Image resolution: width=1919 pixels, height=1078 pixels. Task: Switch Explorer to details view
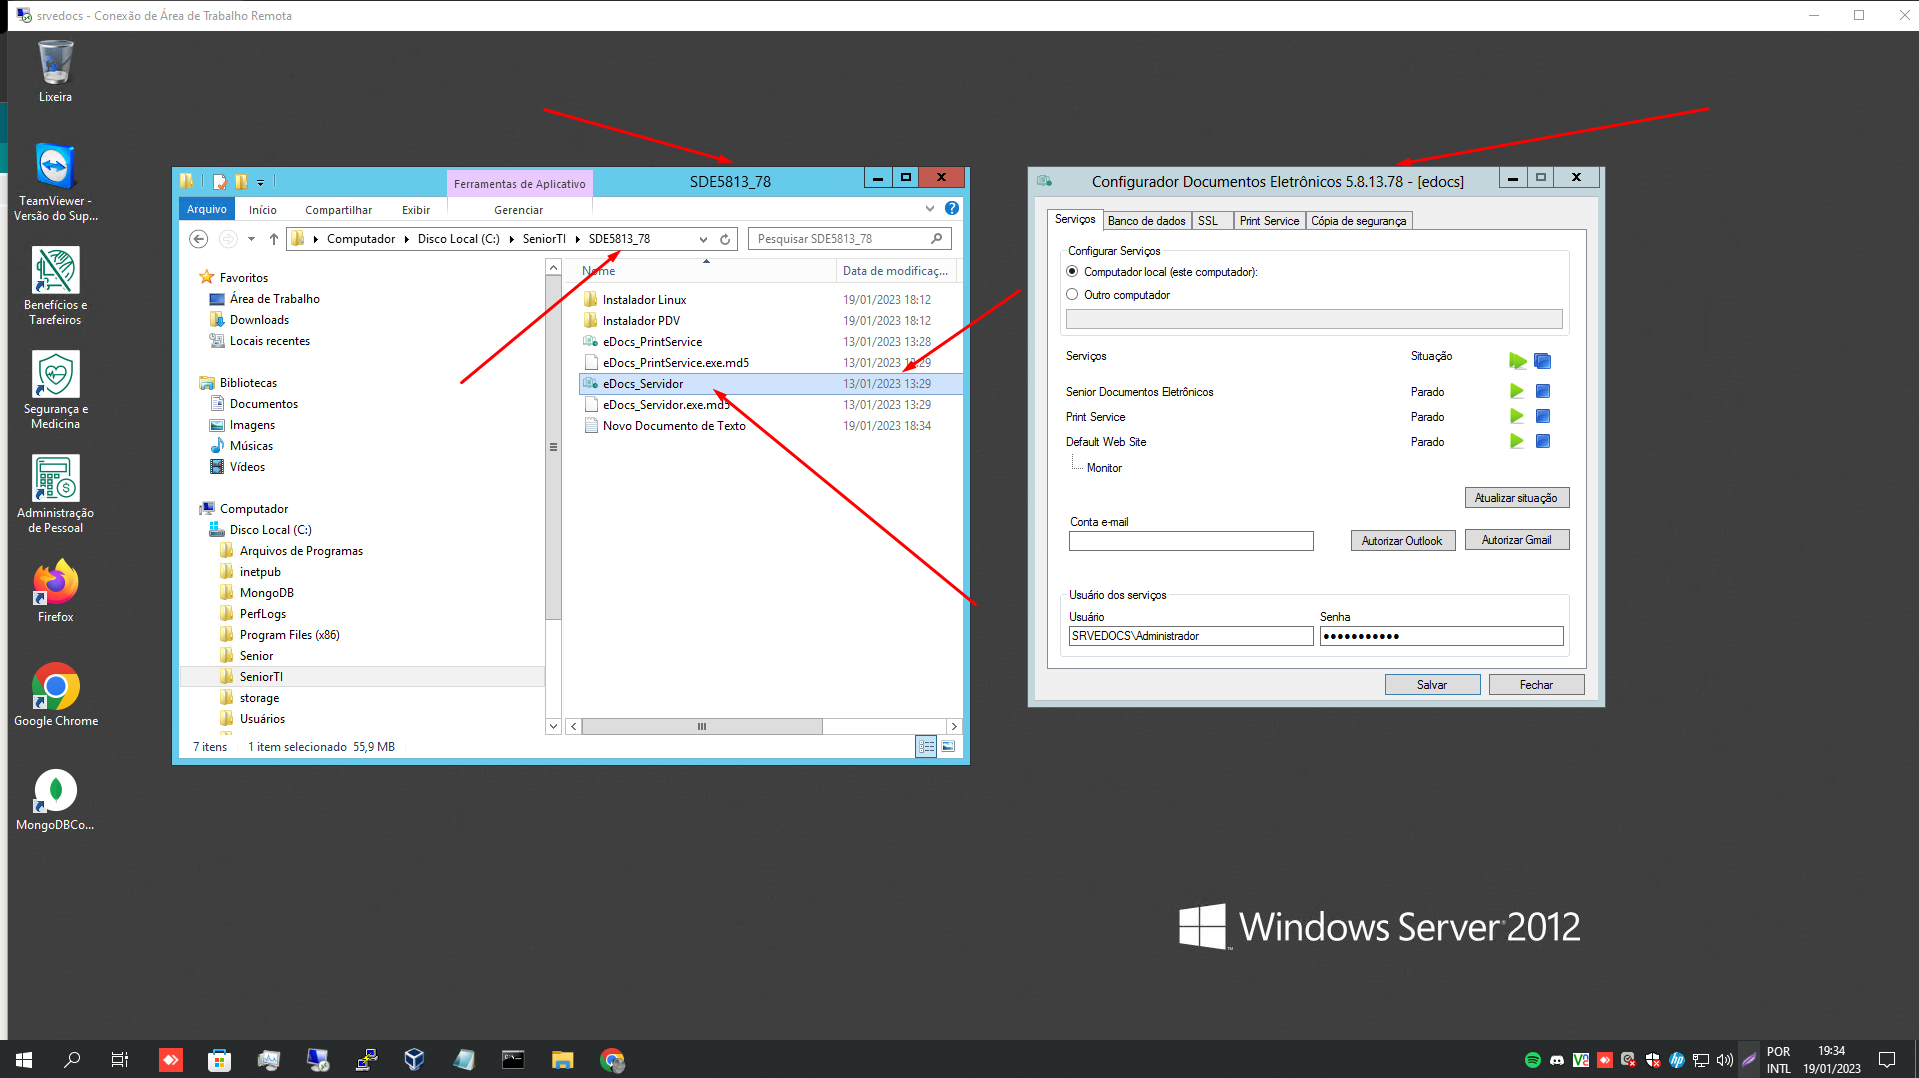point(926,747)
